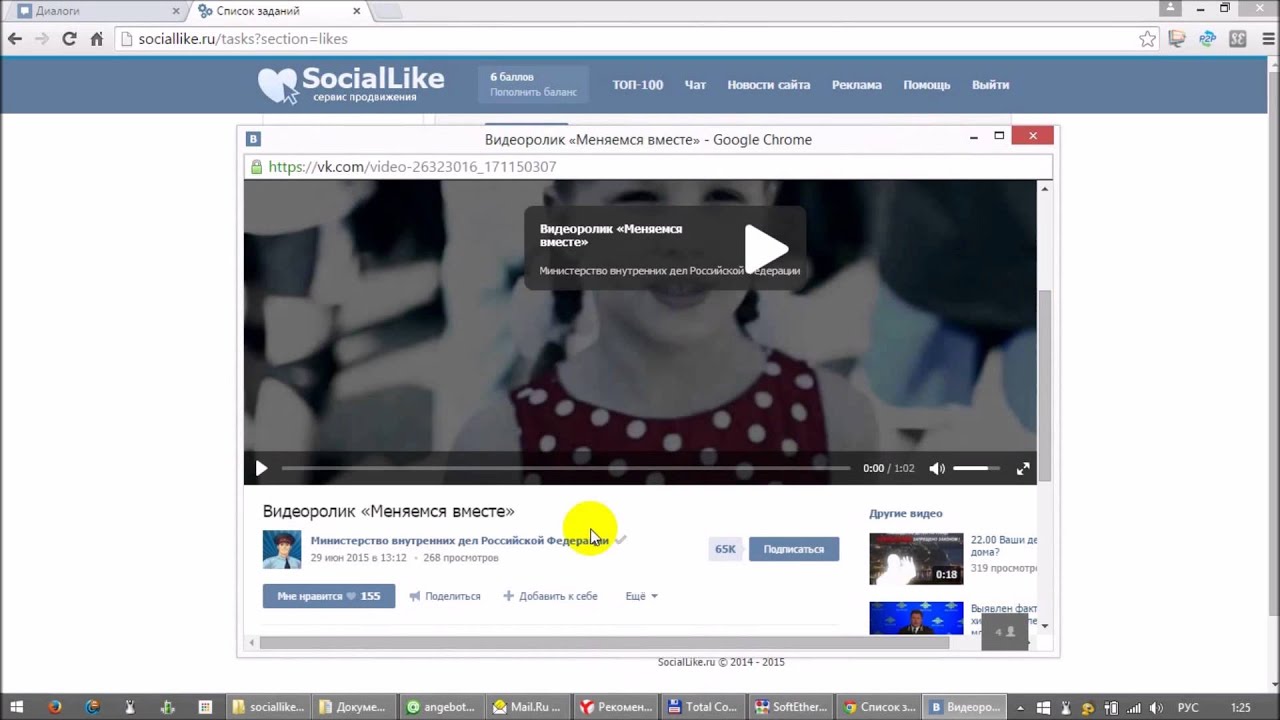
Task: Open the SE extension icon
Action: point(1237,39)
